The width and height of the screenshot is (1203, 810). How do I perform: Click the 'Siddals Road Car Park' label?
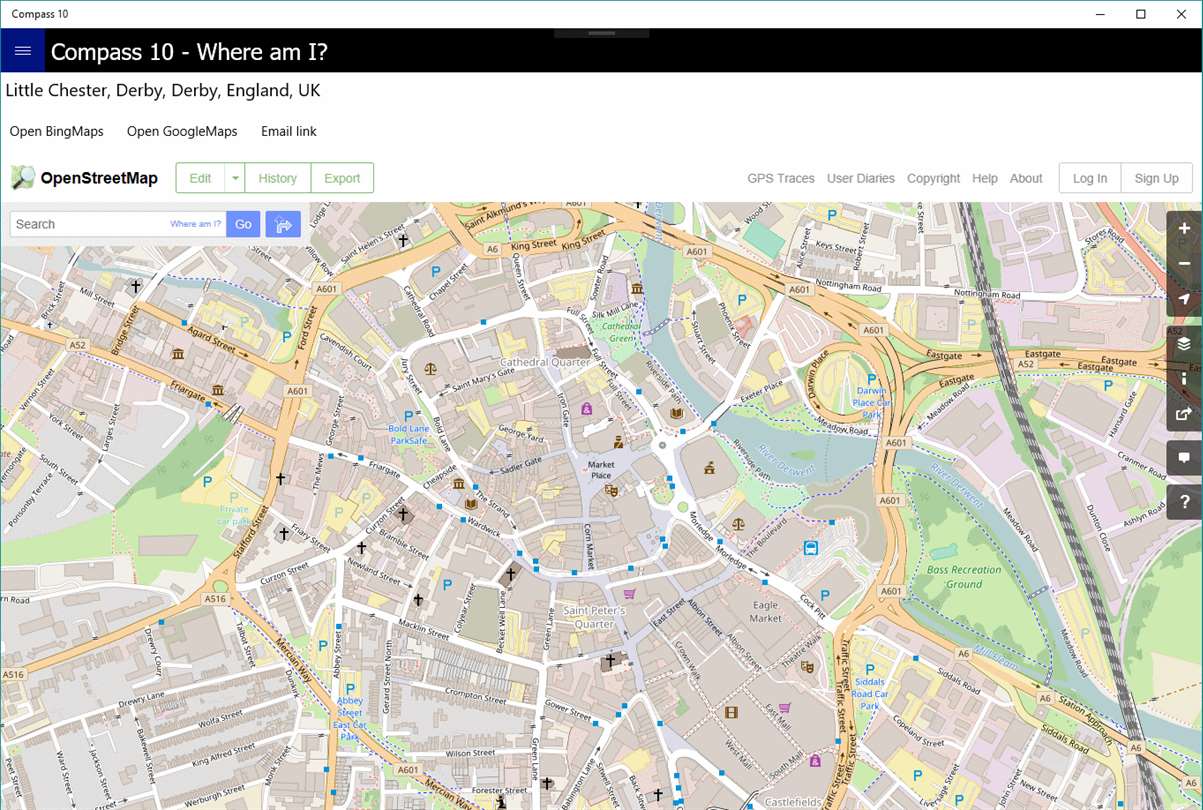point(870,693)
